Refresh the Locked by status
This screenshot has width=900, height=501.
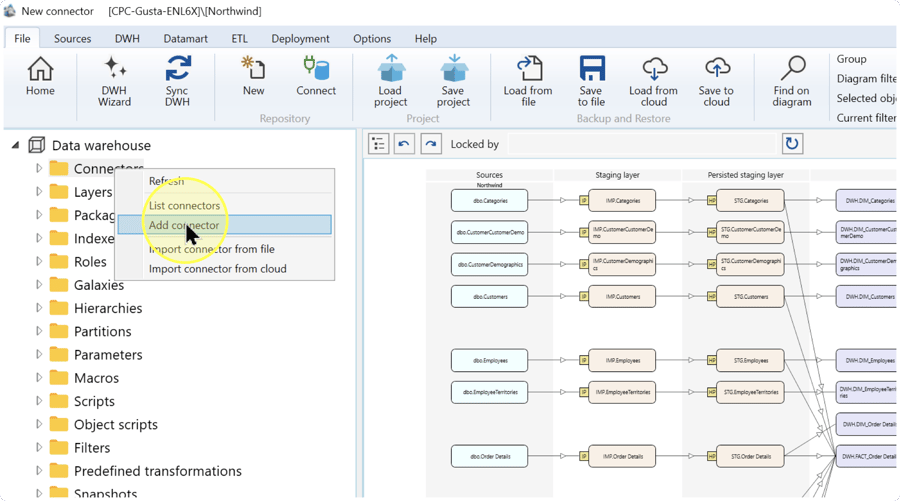[792, 143]
